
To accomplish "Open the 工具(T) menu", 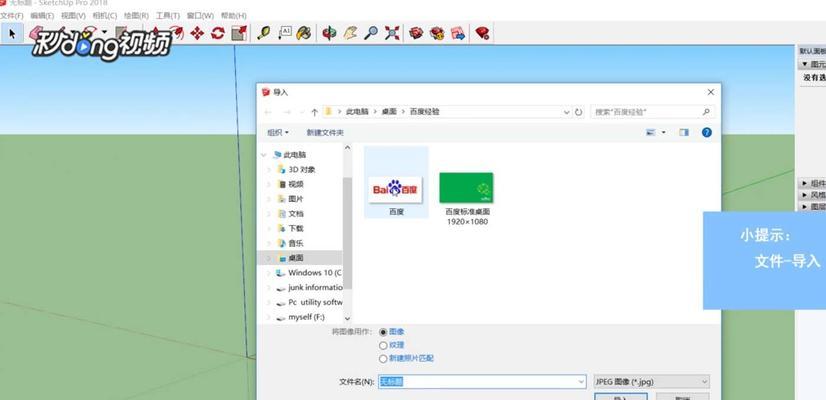I will [x=168, y=16].
